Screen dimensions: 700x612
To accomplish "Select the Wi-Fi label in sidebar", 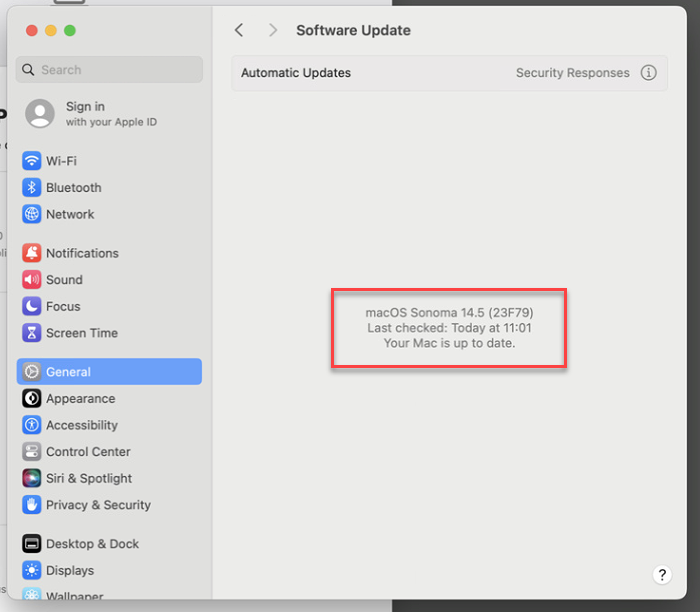I will pyautogui.click(x=61, y=161).
